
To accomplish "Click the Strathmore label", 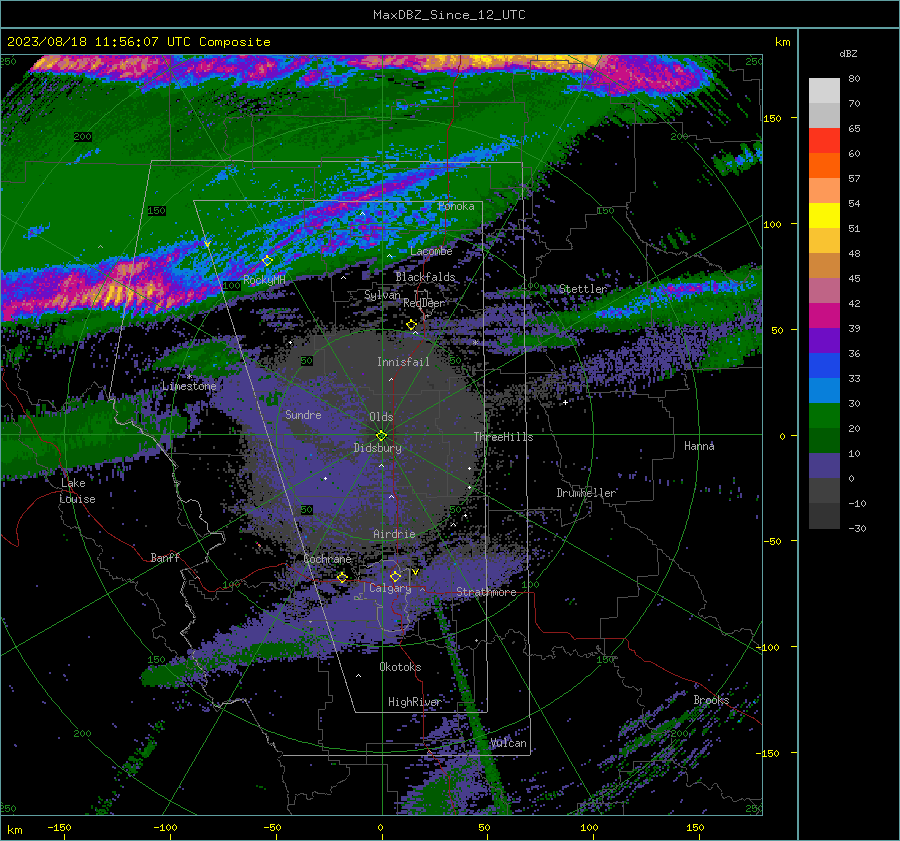I will point(486,592).
